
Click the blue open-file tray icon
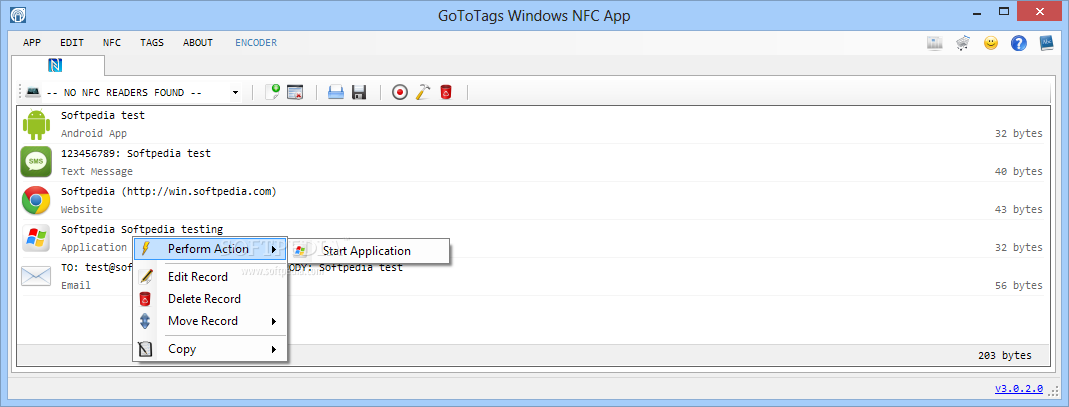tap(335, 92)
